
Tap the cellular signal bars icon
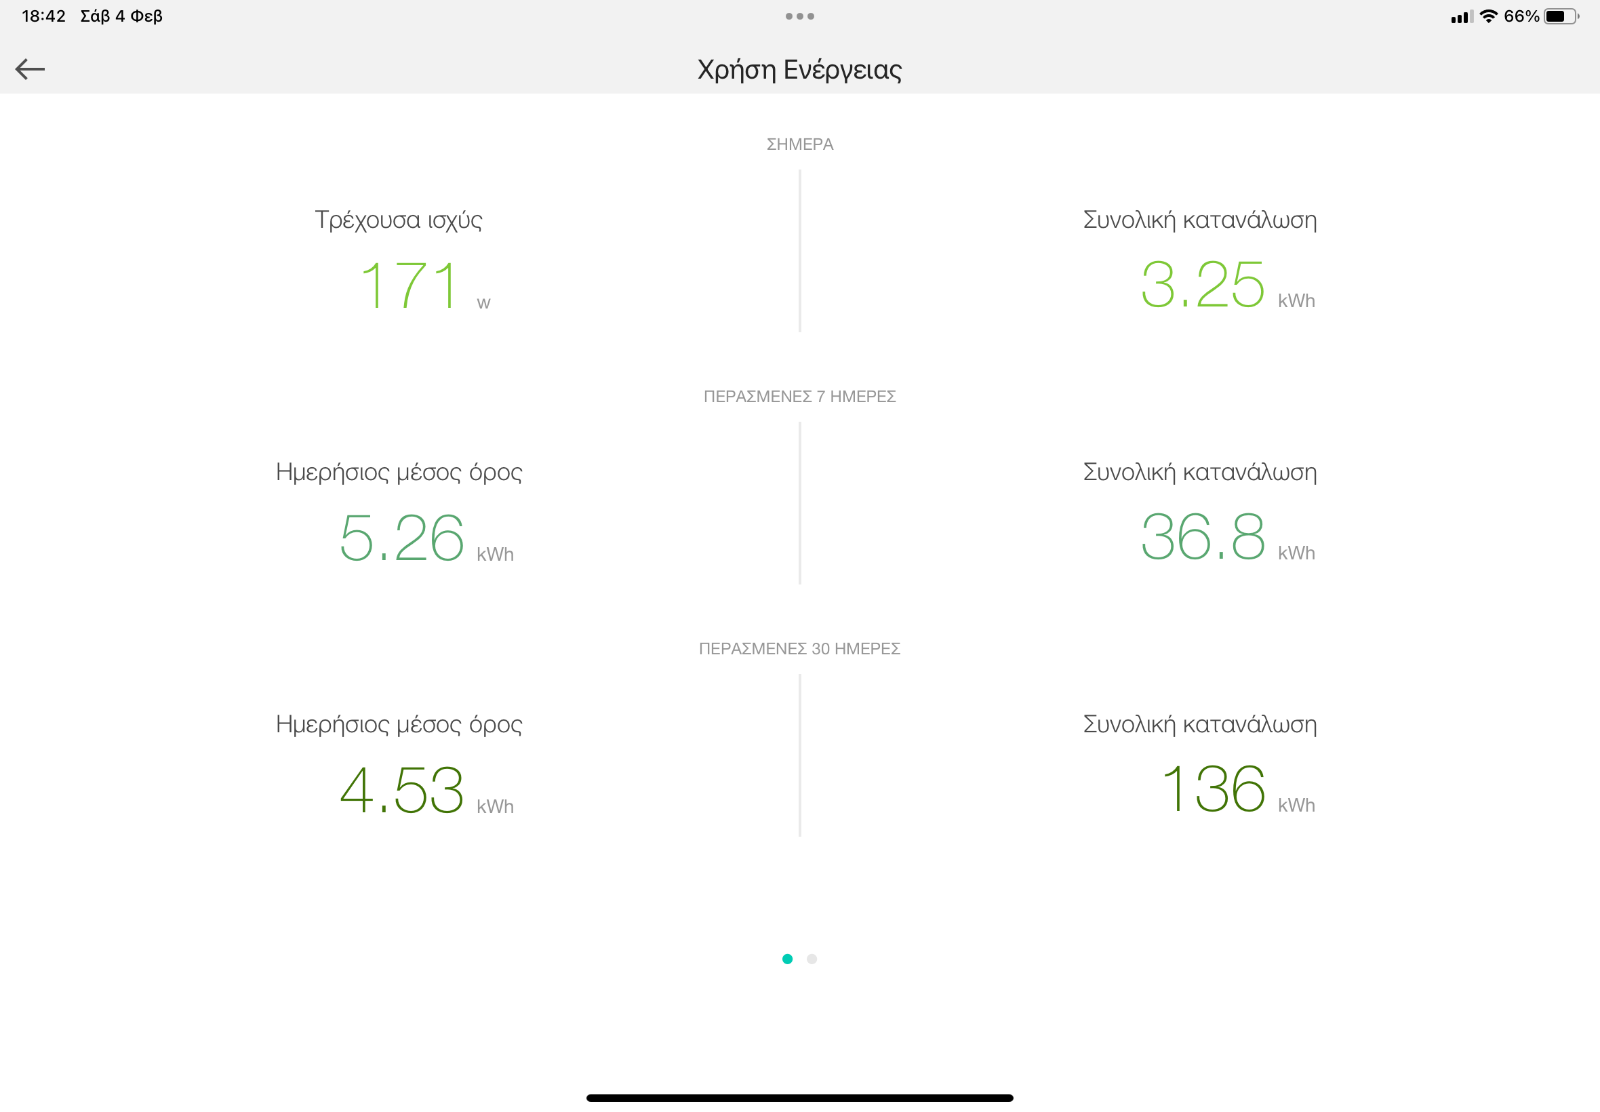[x=1462, y=17]
